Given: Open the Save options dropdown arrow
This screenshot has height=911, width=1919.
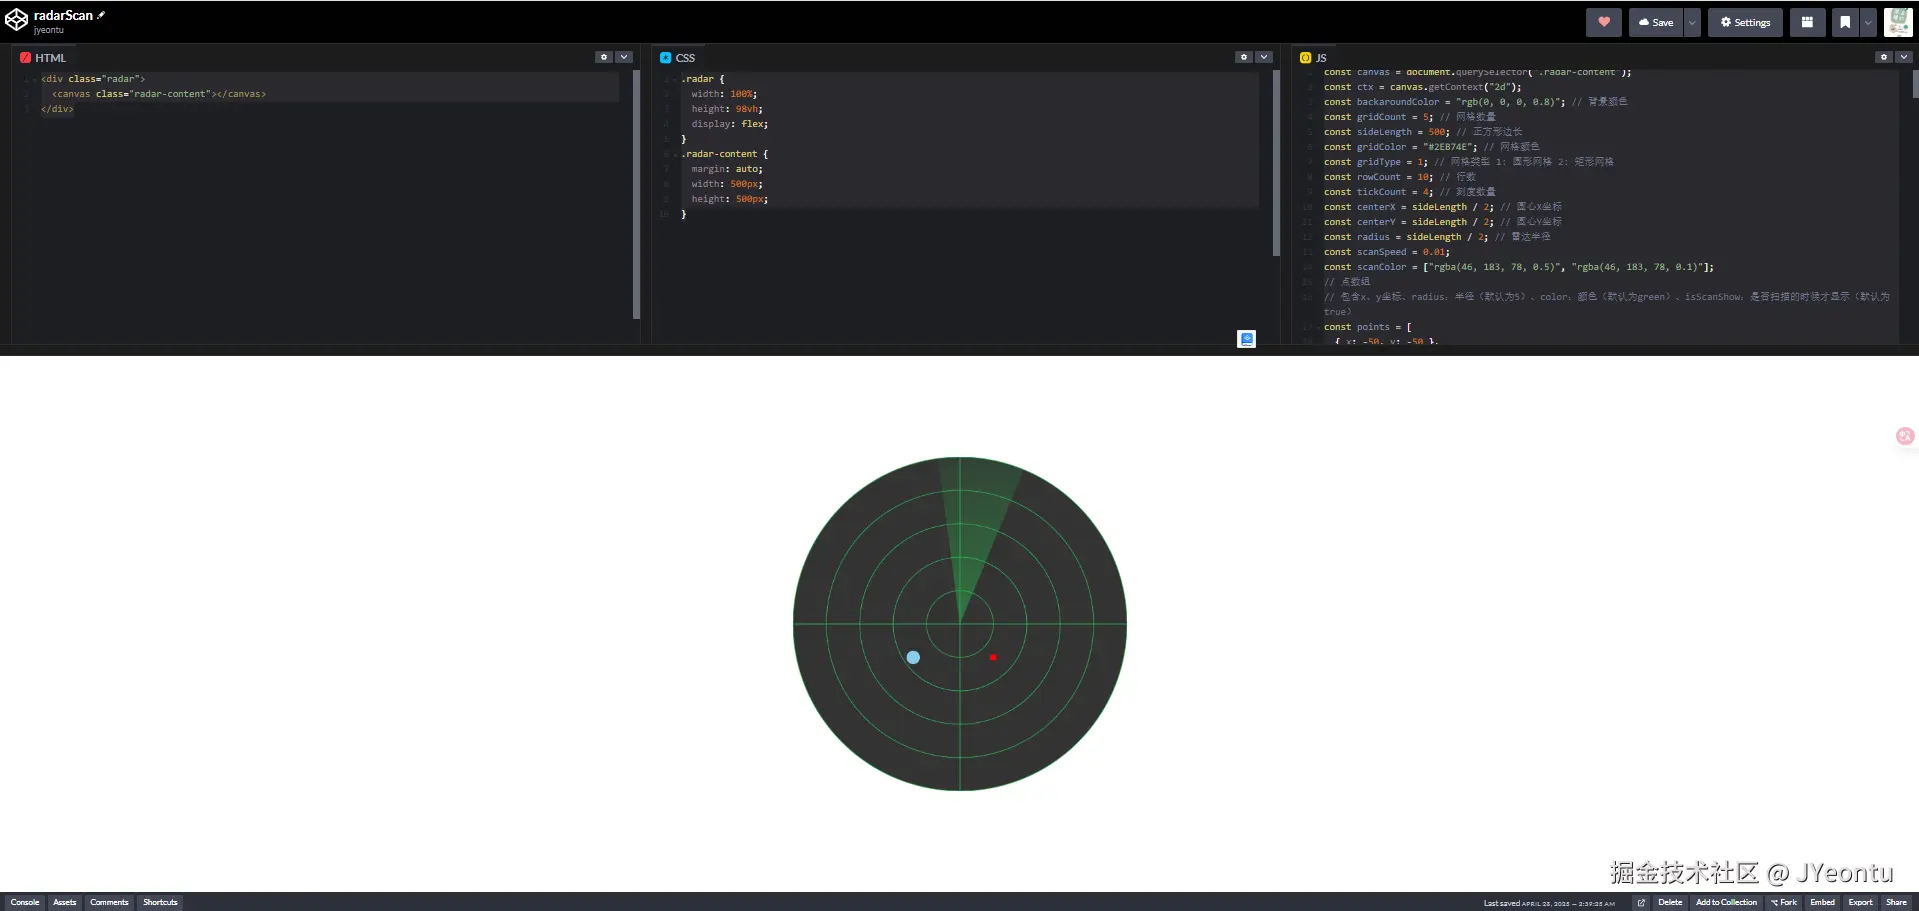Looking at the screenshot, I should [x=1692, y=22].
